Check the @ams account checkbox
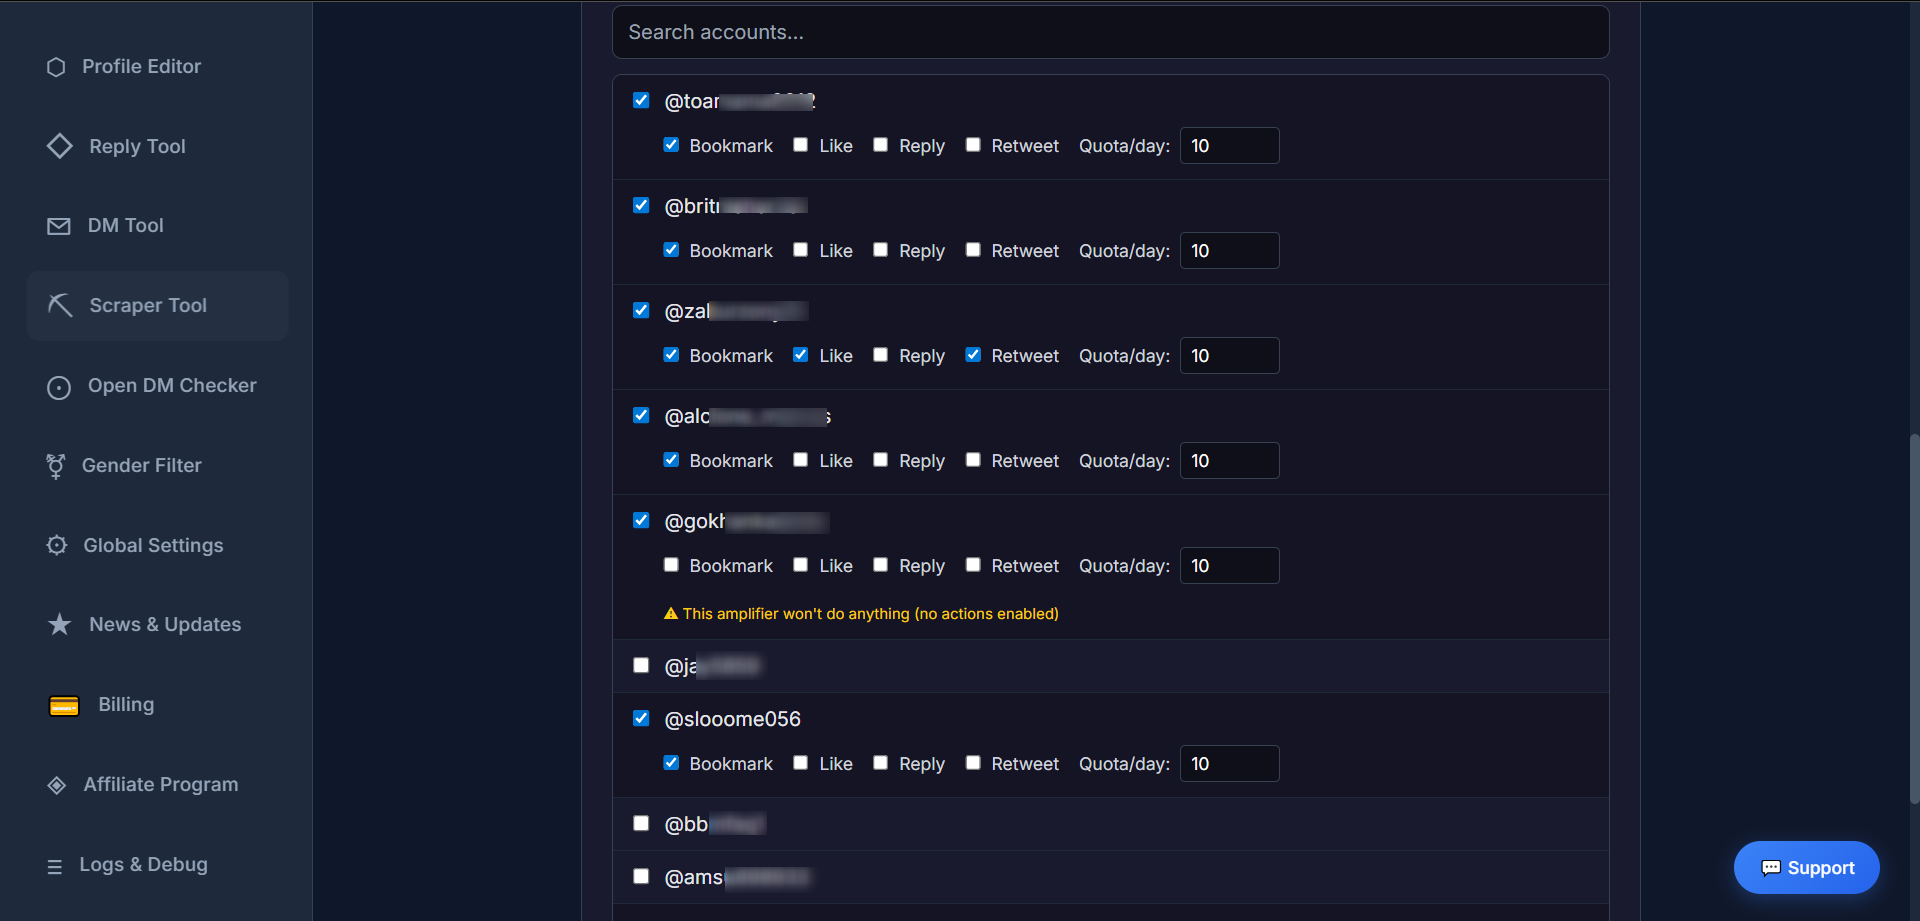Image resolution: width=1920 pixels, height=921 pixels. click(x=641, y=876)
